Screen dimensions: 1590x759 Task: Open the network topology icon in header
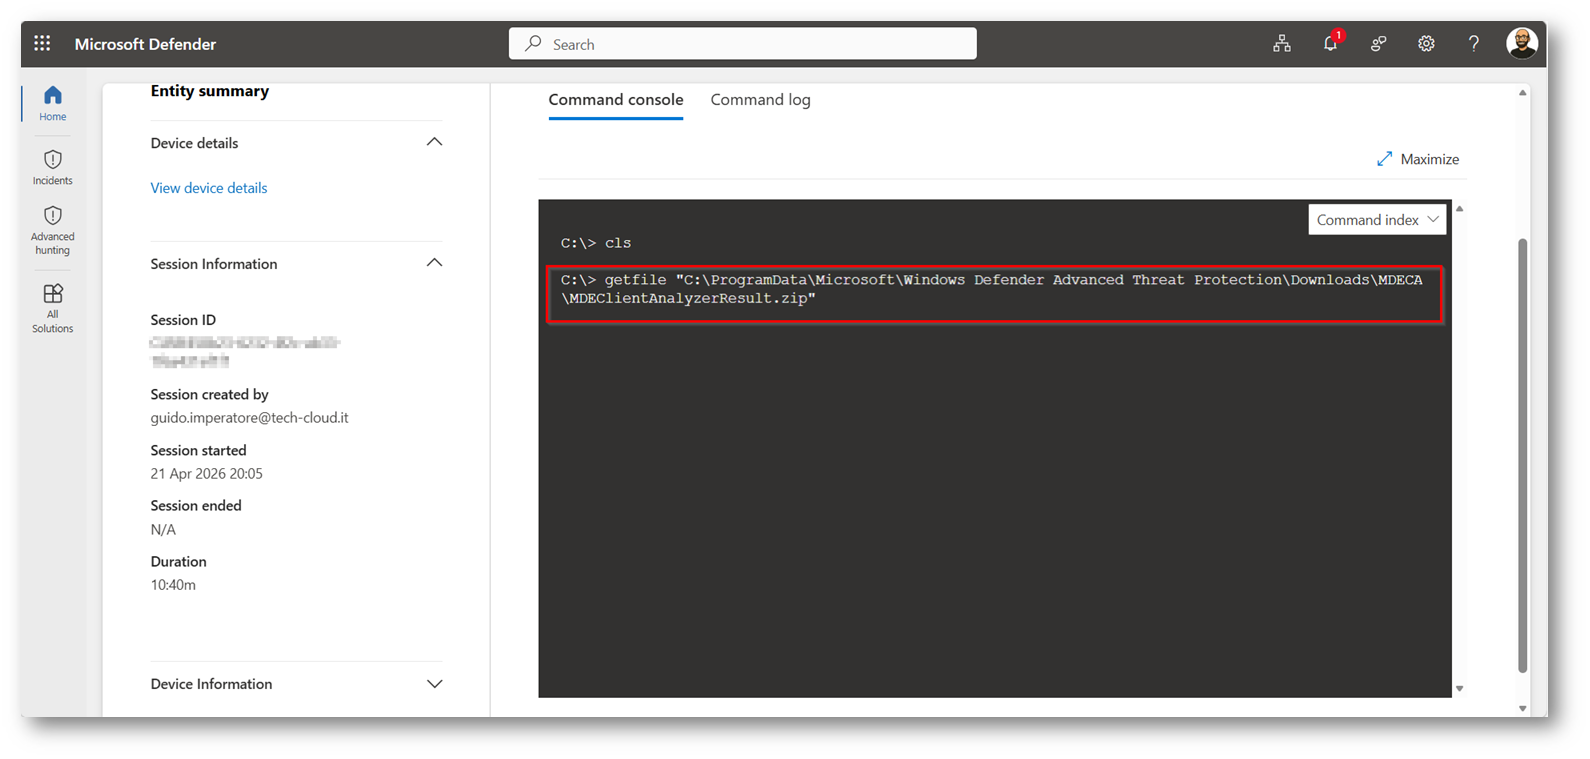click(x=1282, y=44)
